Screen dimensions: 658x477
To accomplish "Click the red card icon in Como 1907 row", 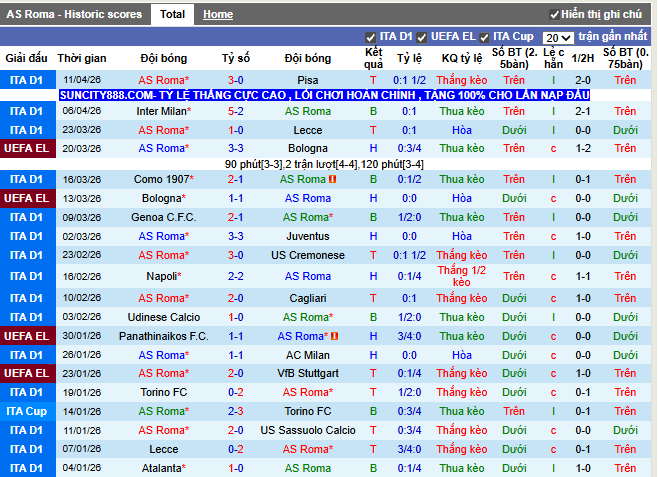I will (x=333, y=180).
